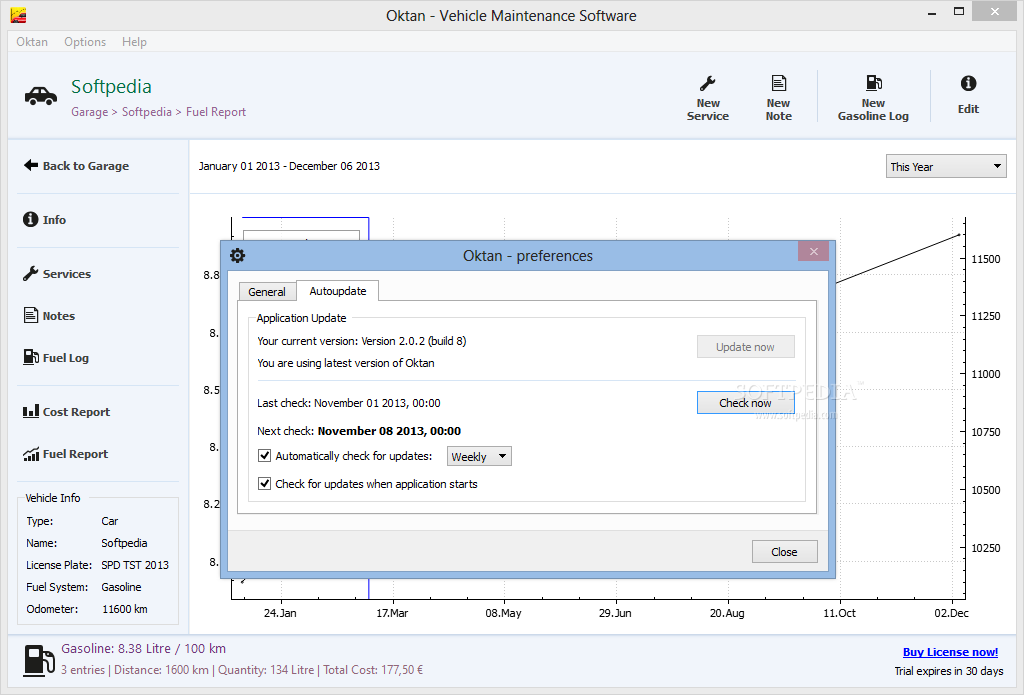The image size is (1024, 695).
Task: Open Info in the sidebar
Action: click(45, 219)
